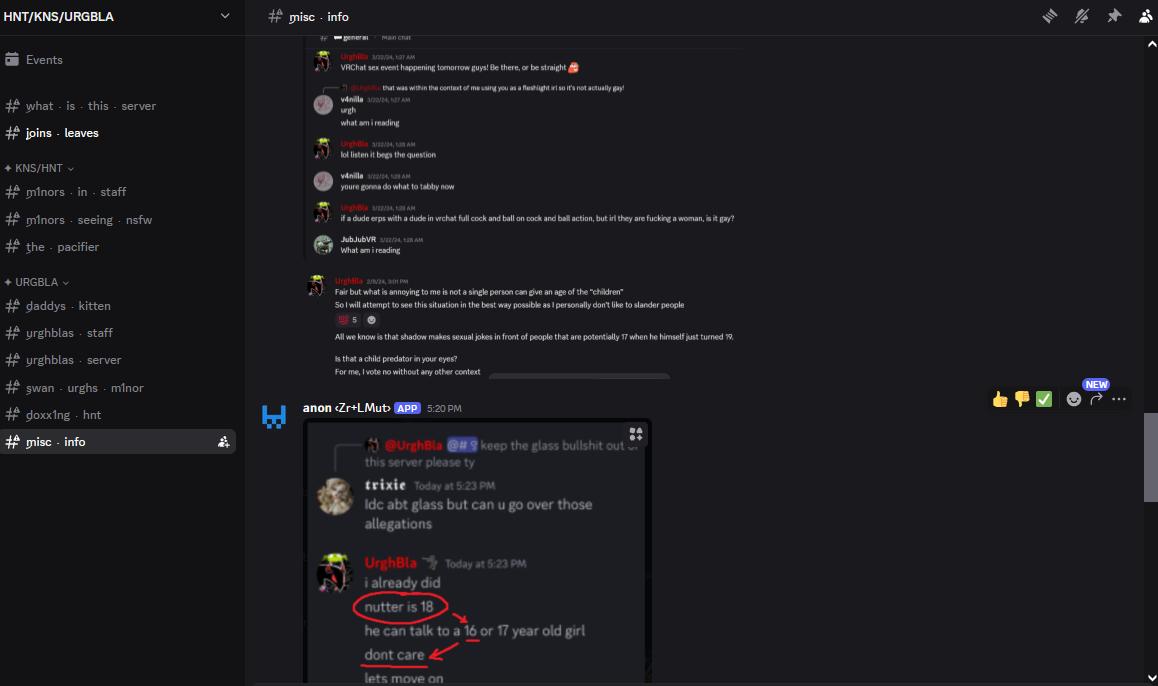Open pinned messages pin icon
Screen dimensions: 1158x686
(1114, 16)
